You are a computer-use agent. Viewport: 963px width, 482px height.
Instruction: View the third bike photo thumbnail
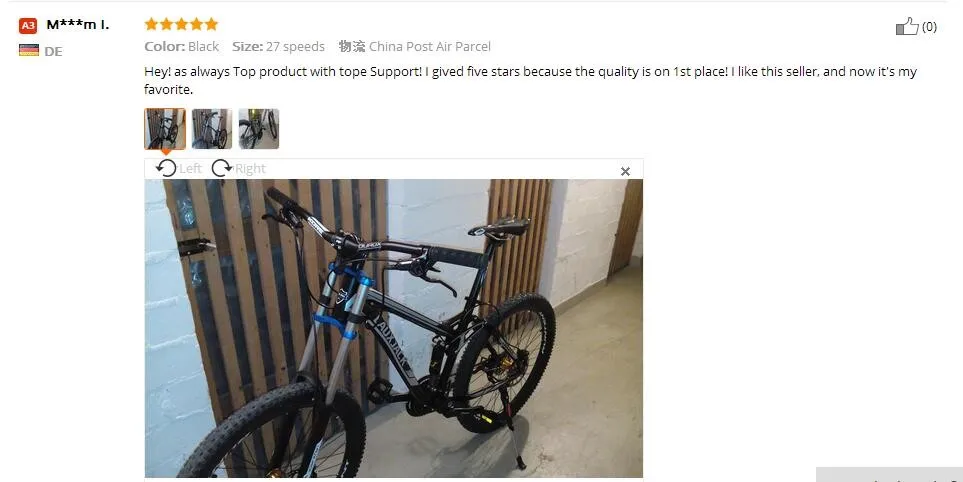click(x=259, y=129)
